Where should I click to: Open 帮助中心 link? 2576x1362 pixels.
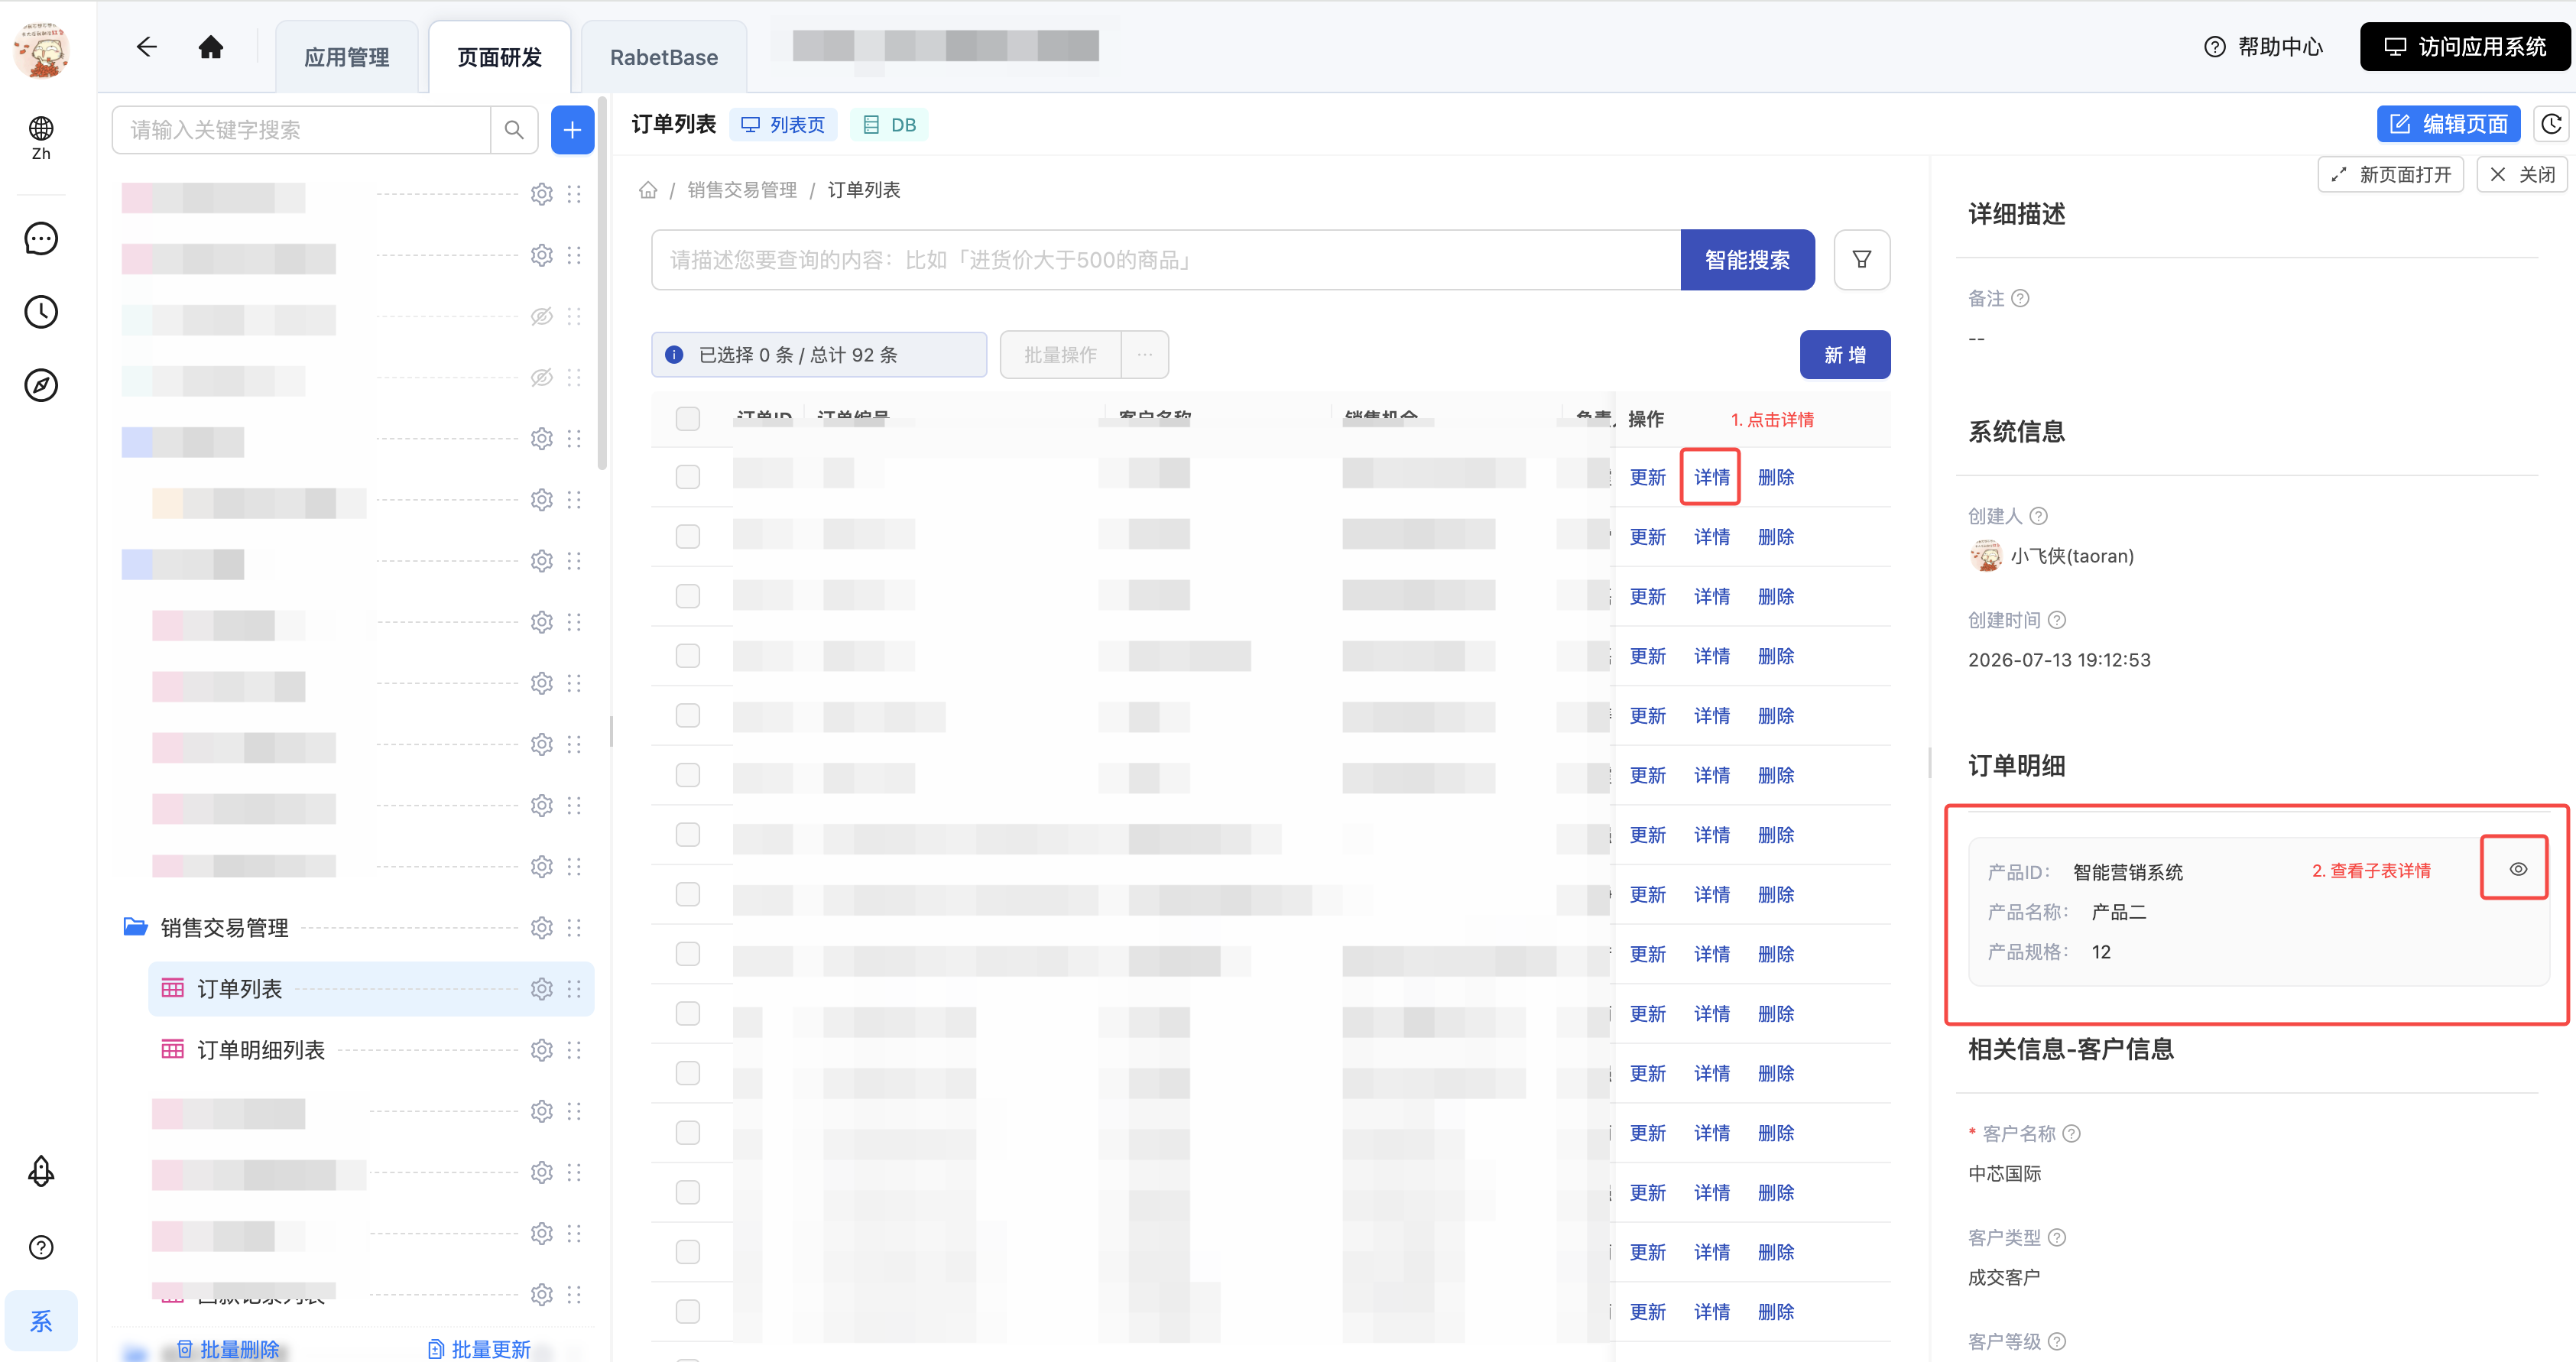pos(2264,47)
